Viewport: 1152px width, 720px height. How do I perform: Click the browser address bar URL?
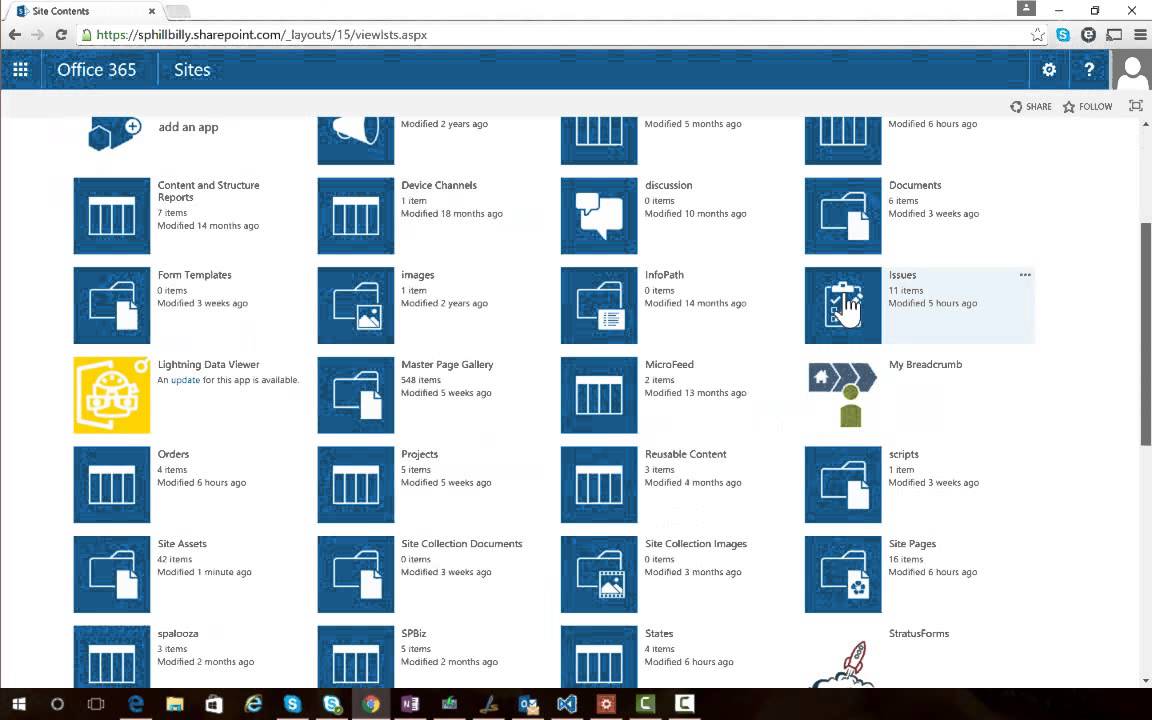point(262,35)
